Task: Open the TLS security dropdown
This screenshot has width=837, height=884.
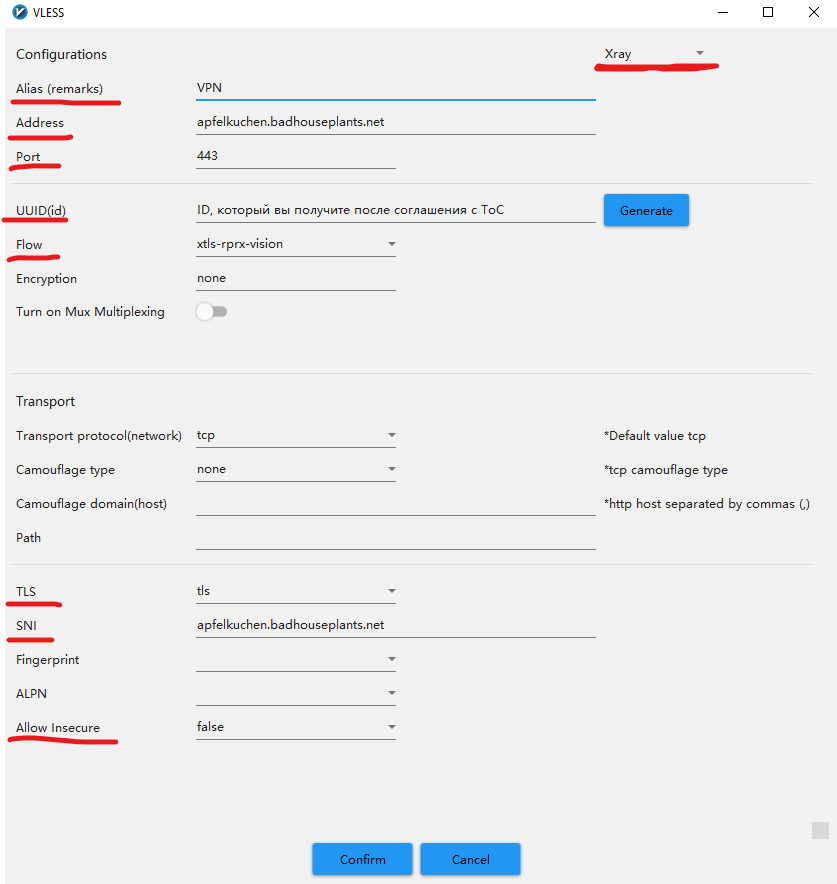Action: click(x=296, y=592)
